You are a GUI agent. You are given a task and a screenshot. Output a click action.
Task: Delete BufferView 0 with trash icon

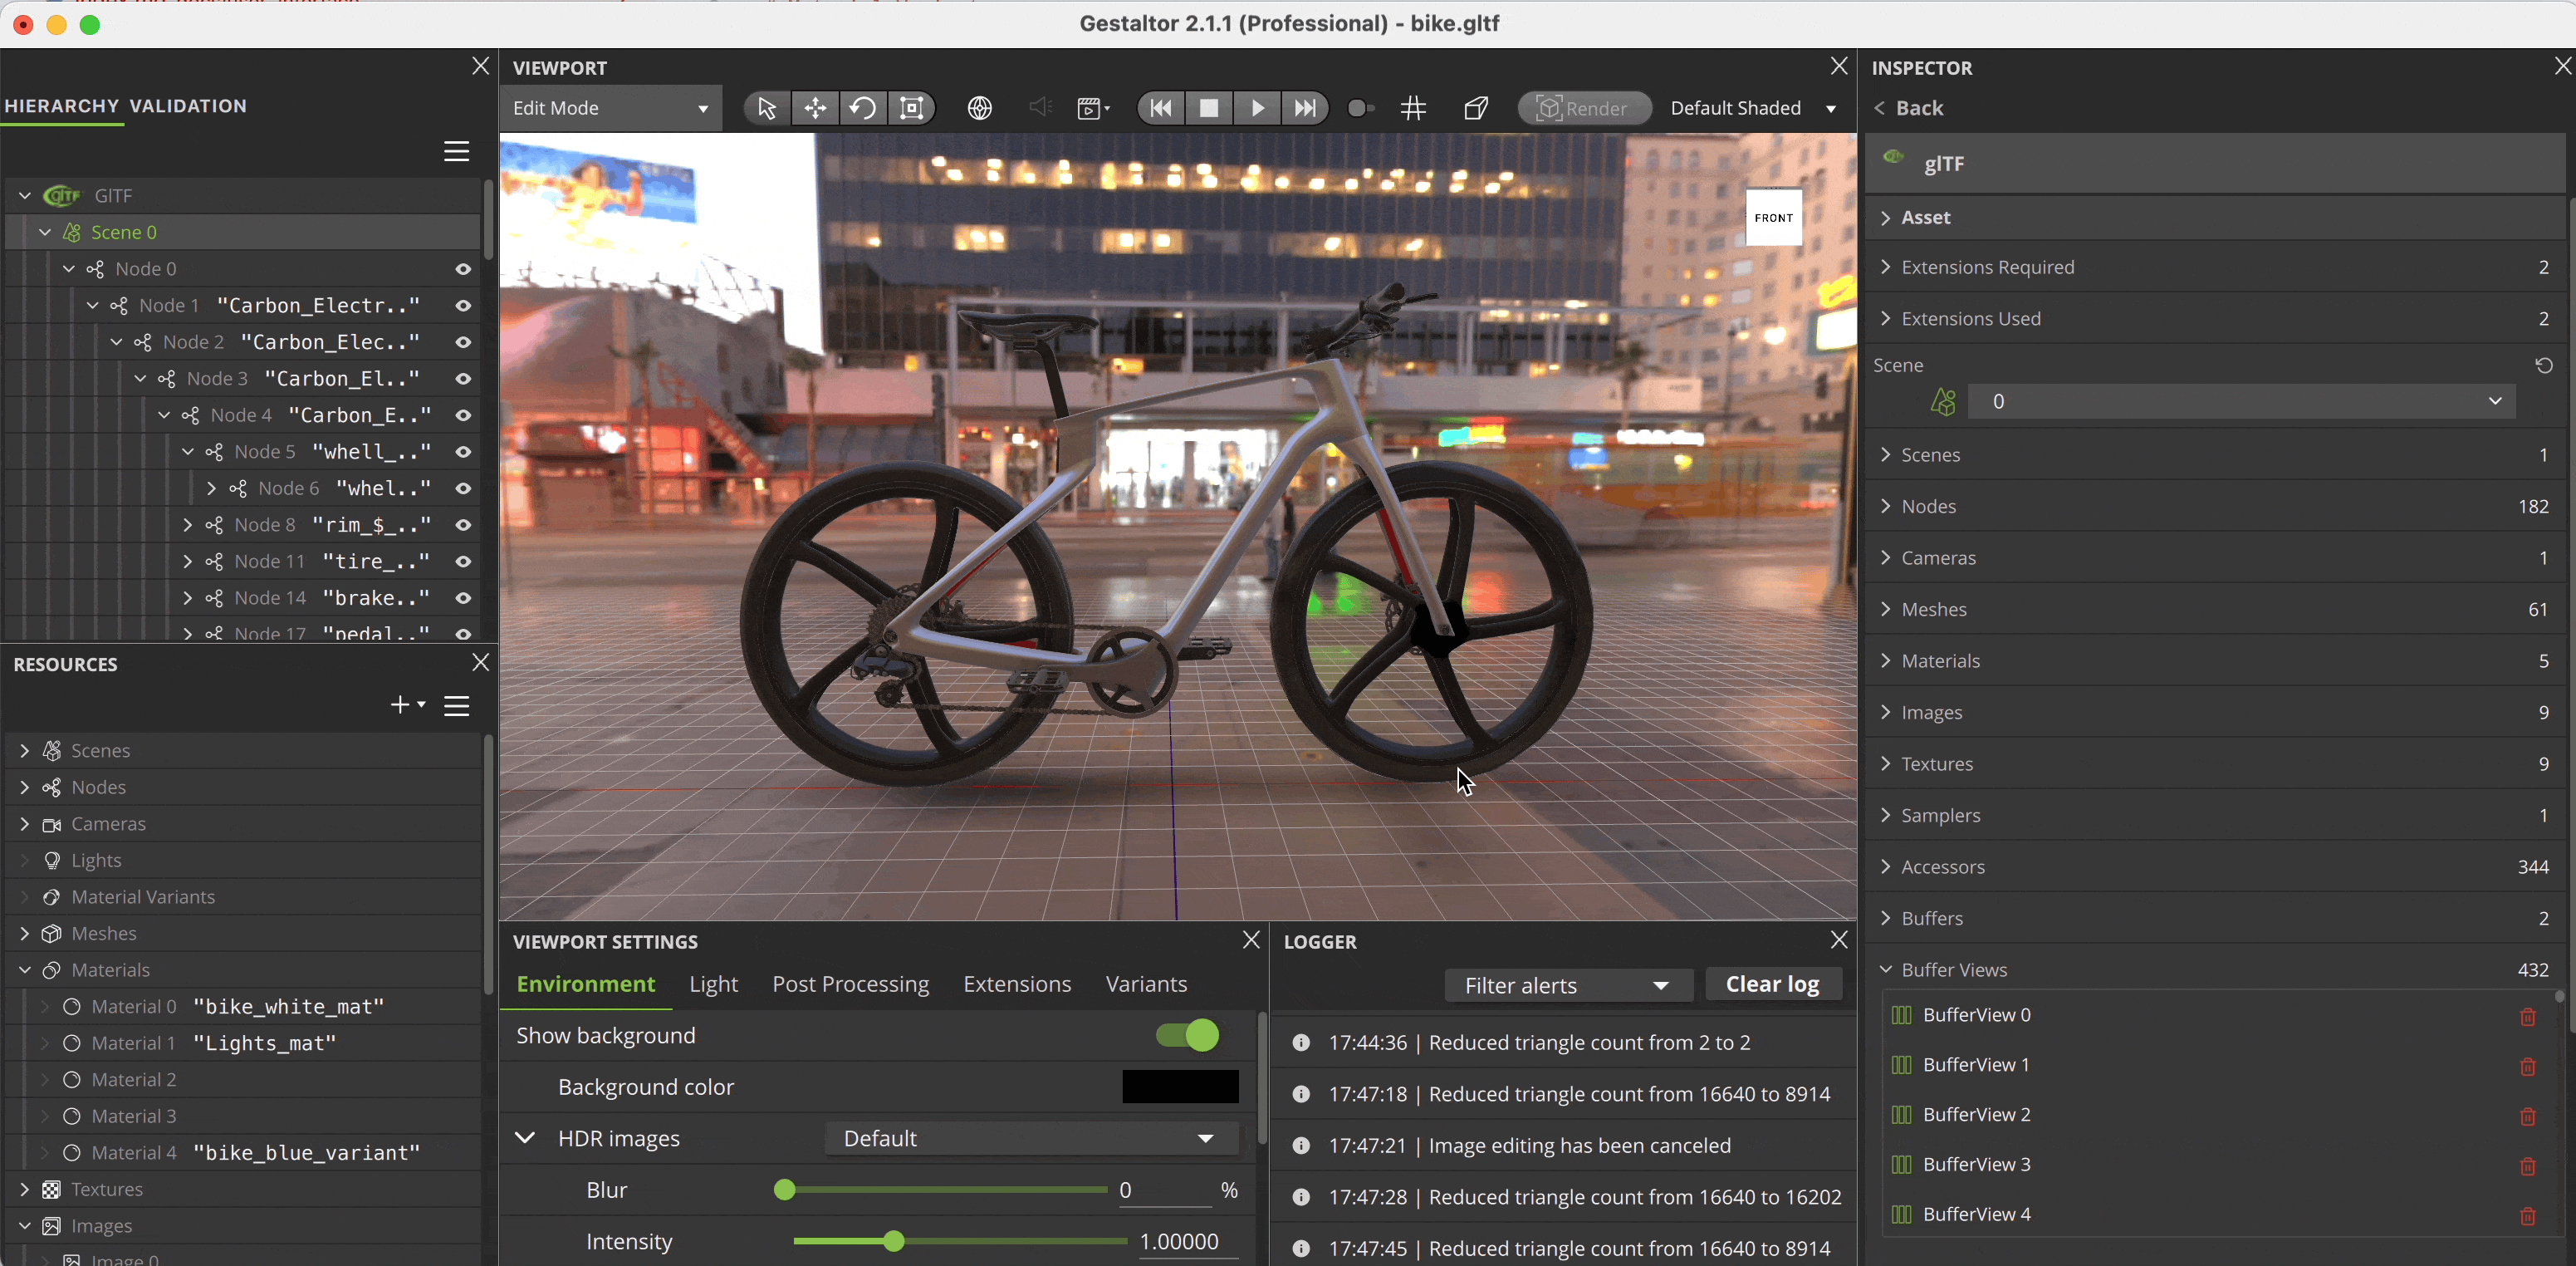[x=2528, y=1016]
